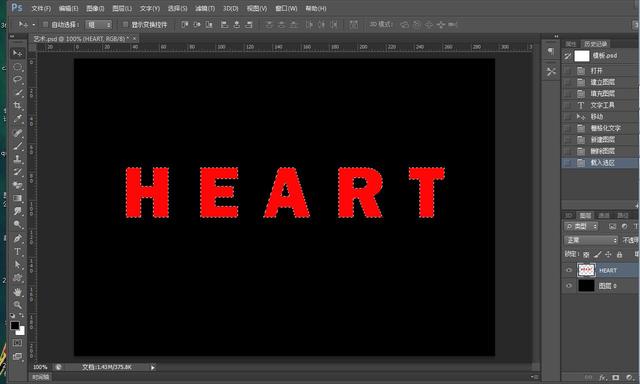The width and height of the screenshot is (640, 384).
Task: Collapse the right panels double-arrow
Action: pos(556,36)
